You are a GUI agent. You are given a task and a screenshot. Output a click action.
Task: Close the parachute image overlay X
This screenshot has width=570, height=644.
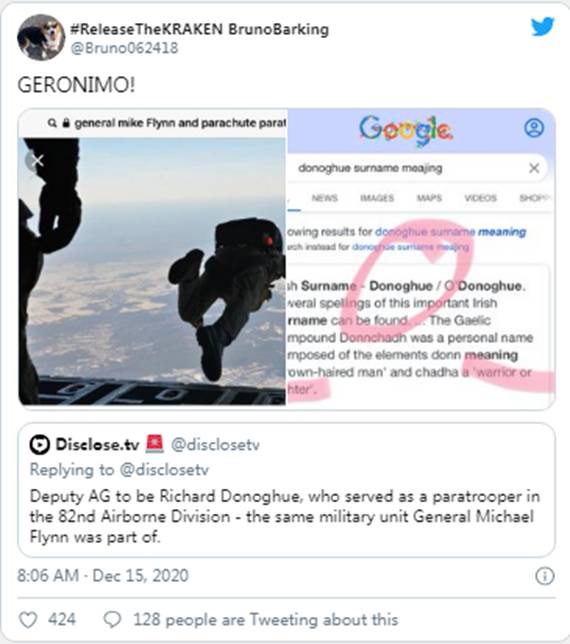tap(36, 161)
